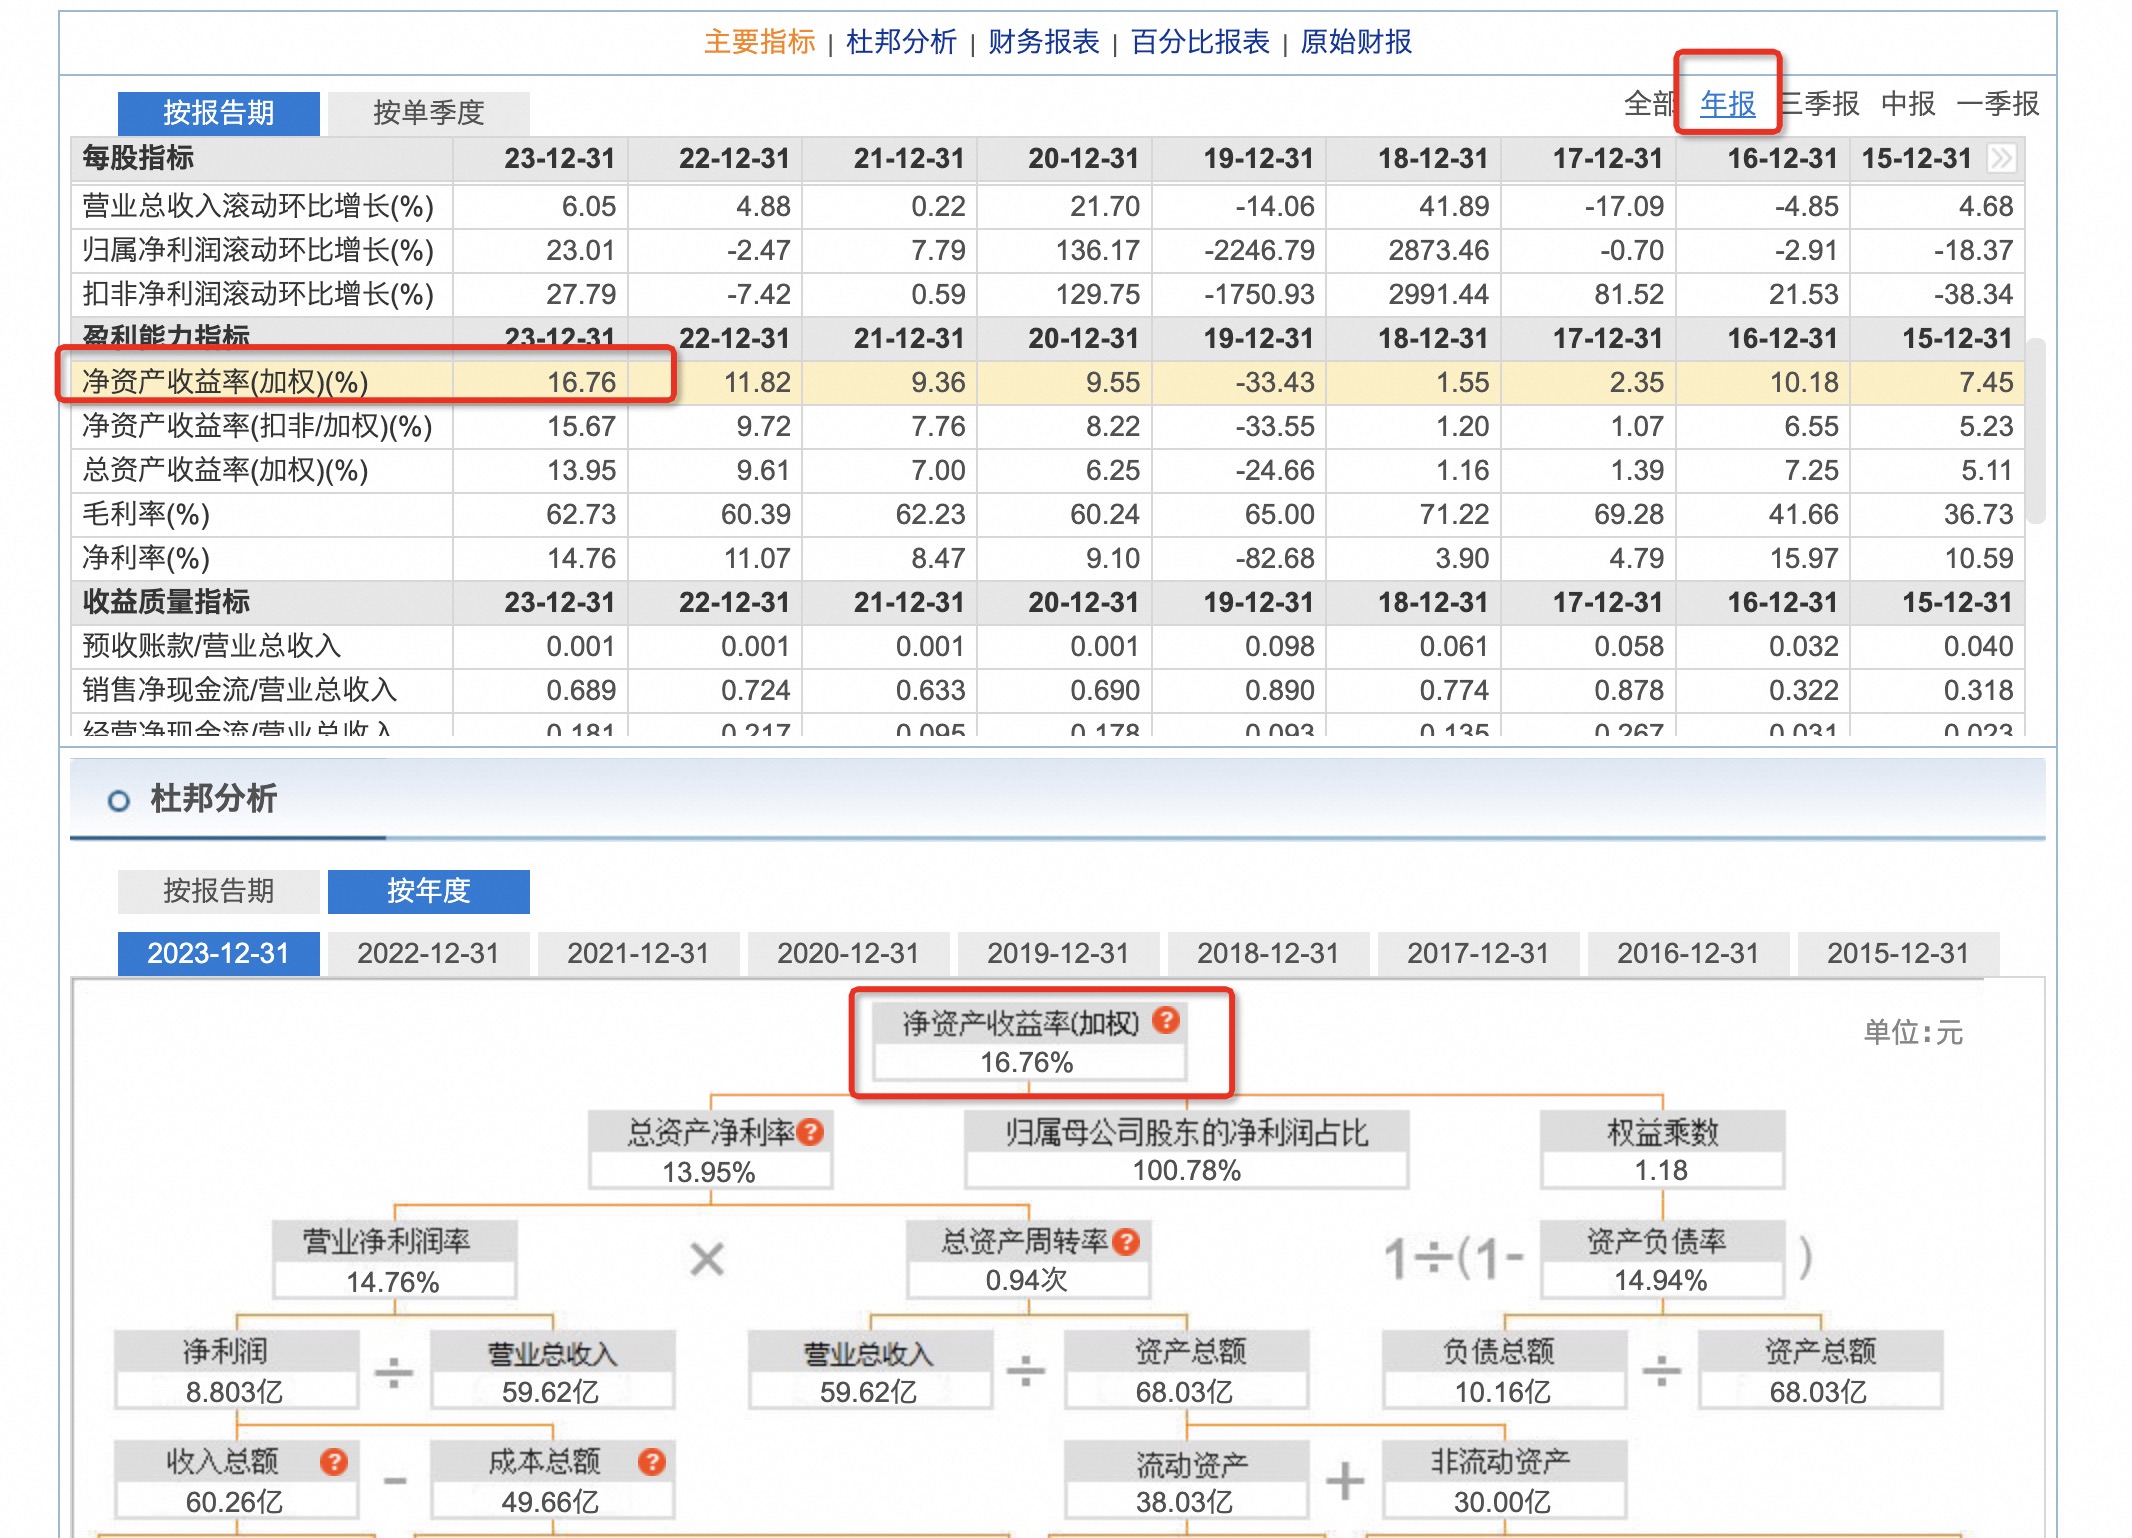Select the 2020-12-31 DuPont date tab
Image resolution: width=2132 pixels, height=1538 pixels.
click(849, 954)
